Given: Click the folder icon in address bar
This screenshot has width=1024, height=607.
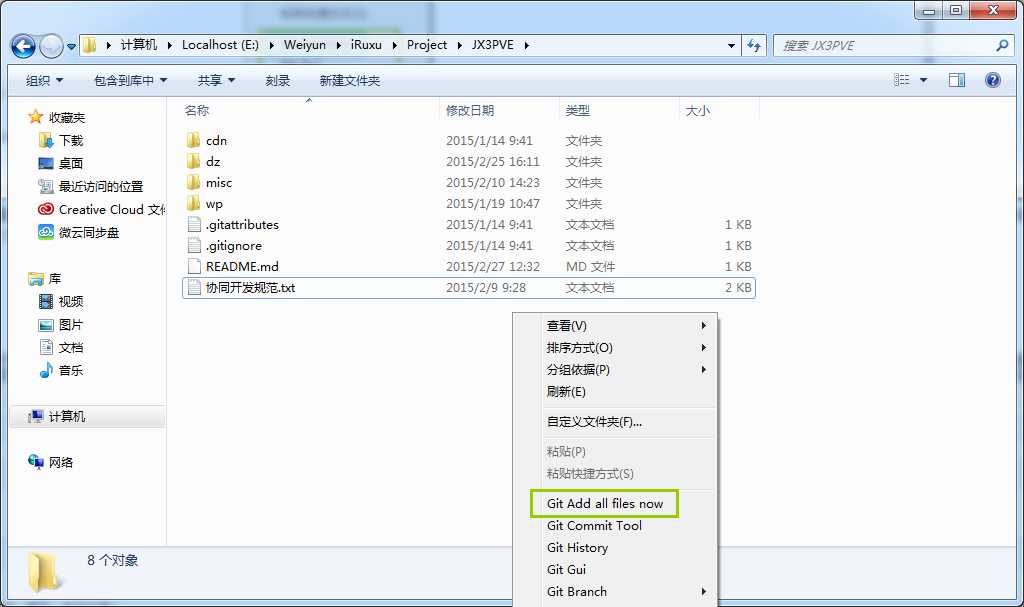Looking at the screenshot, I should pyautogui.click(x=90, y=45).
